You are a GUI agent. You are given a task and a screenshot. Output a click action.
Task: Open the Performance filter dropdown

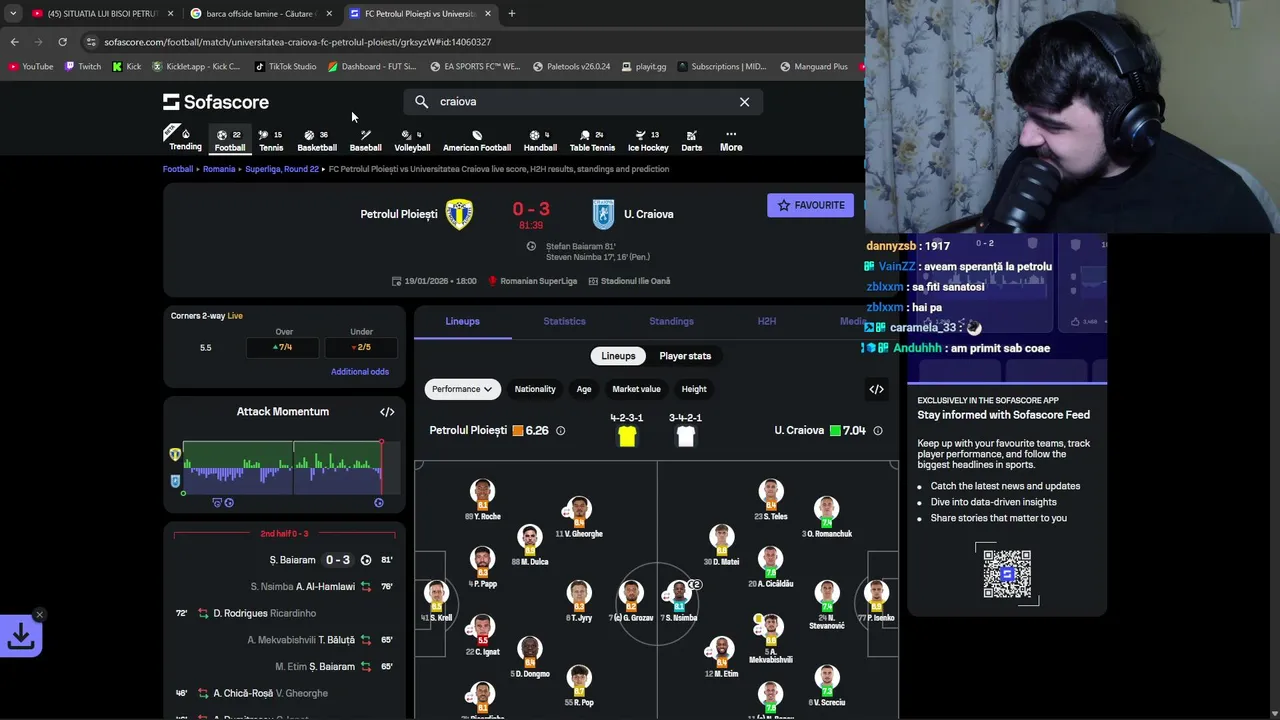462,389
